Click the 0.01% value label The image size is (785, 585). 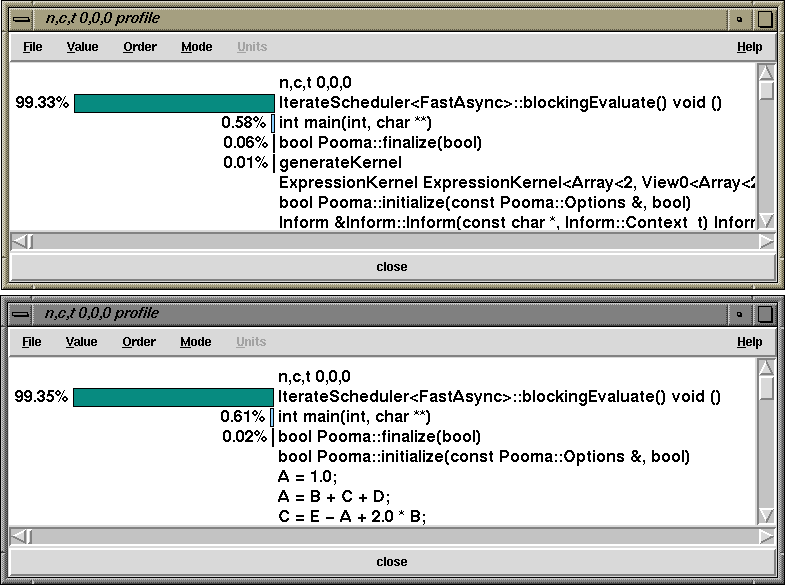pyautogui.click(x=245, y=163)
